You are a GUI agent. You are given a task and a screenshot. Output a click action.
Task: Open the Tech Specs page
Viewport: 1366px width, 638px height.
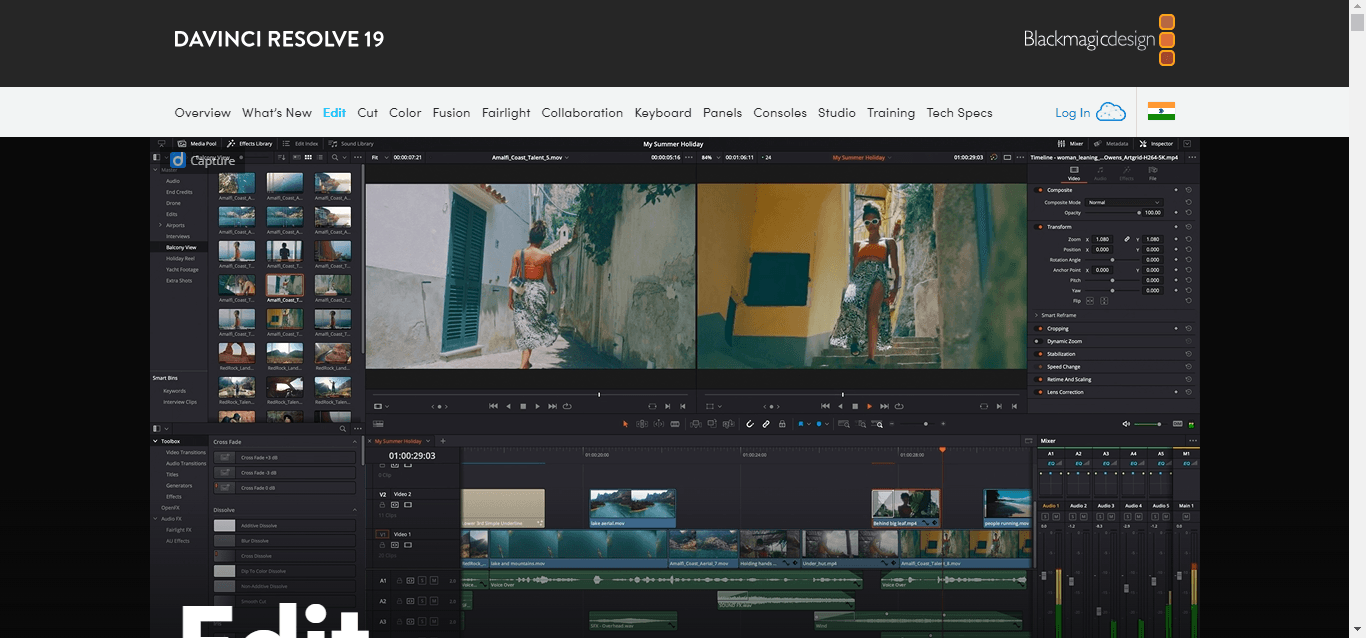[x=959, y=113]
